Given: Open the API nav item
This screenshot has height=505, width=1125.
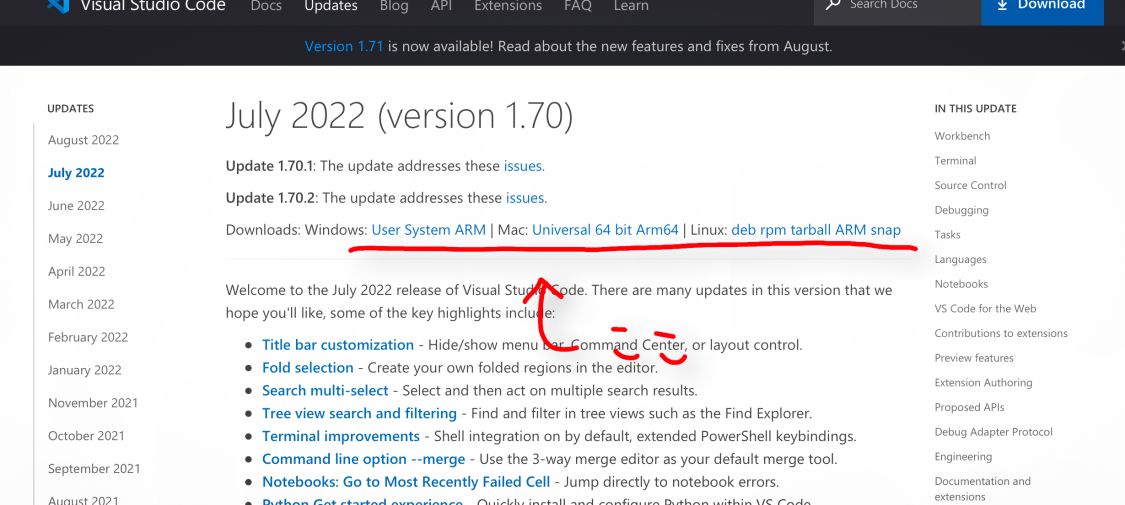Looking at the screenshot, I should (441, 6).
